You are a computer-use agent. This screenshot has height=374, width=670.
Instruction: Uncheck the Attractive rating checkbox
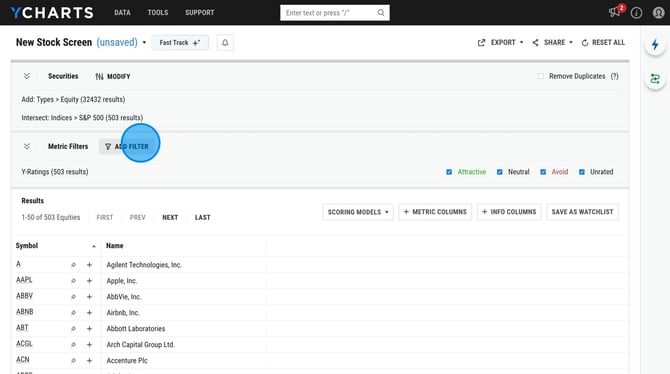pyautogui.click(x=449, y=172)
